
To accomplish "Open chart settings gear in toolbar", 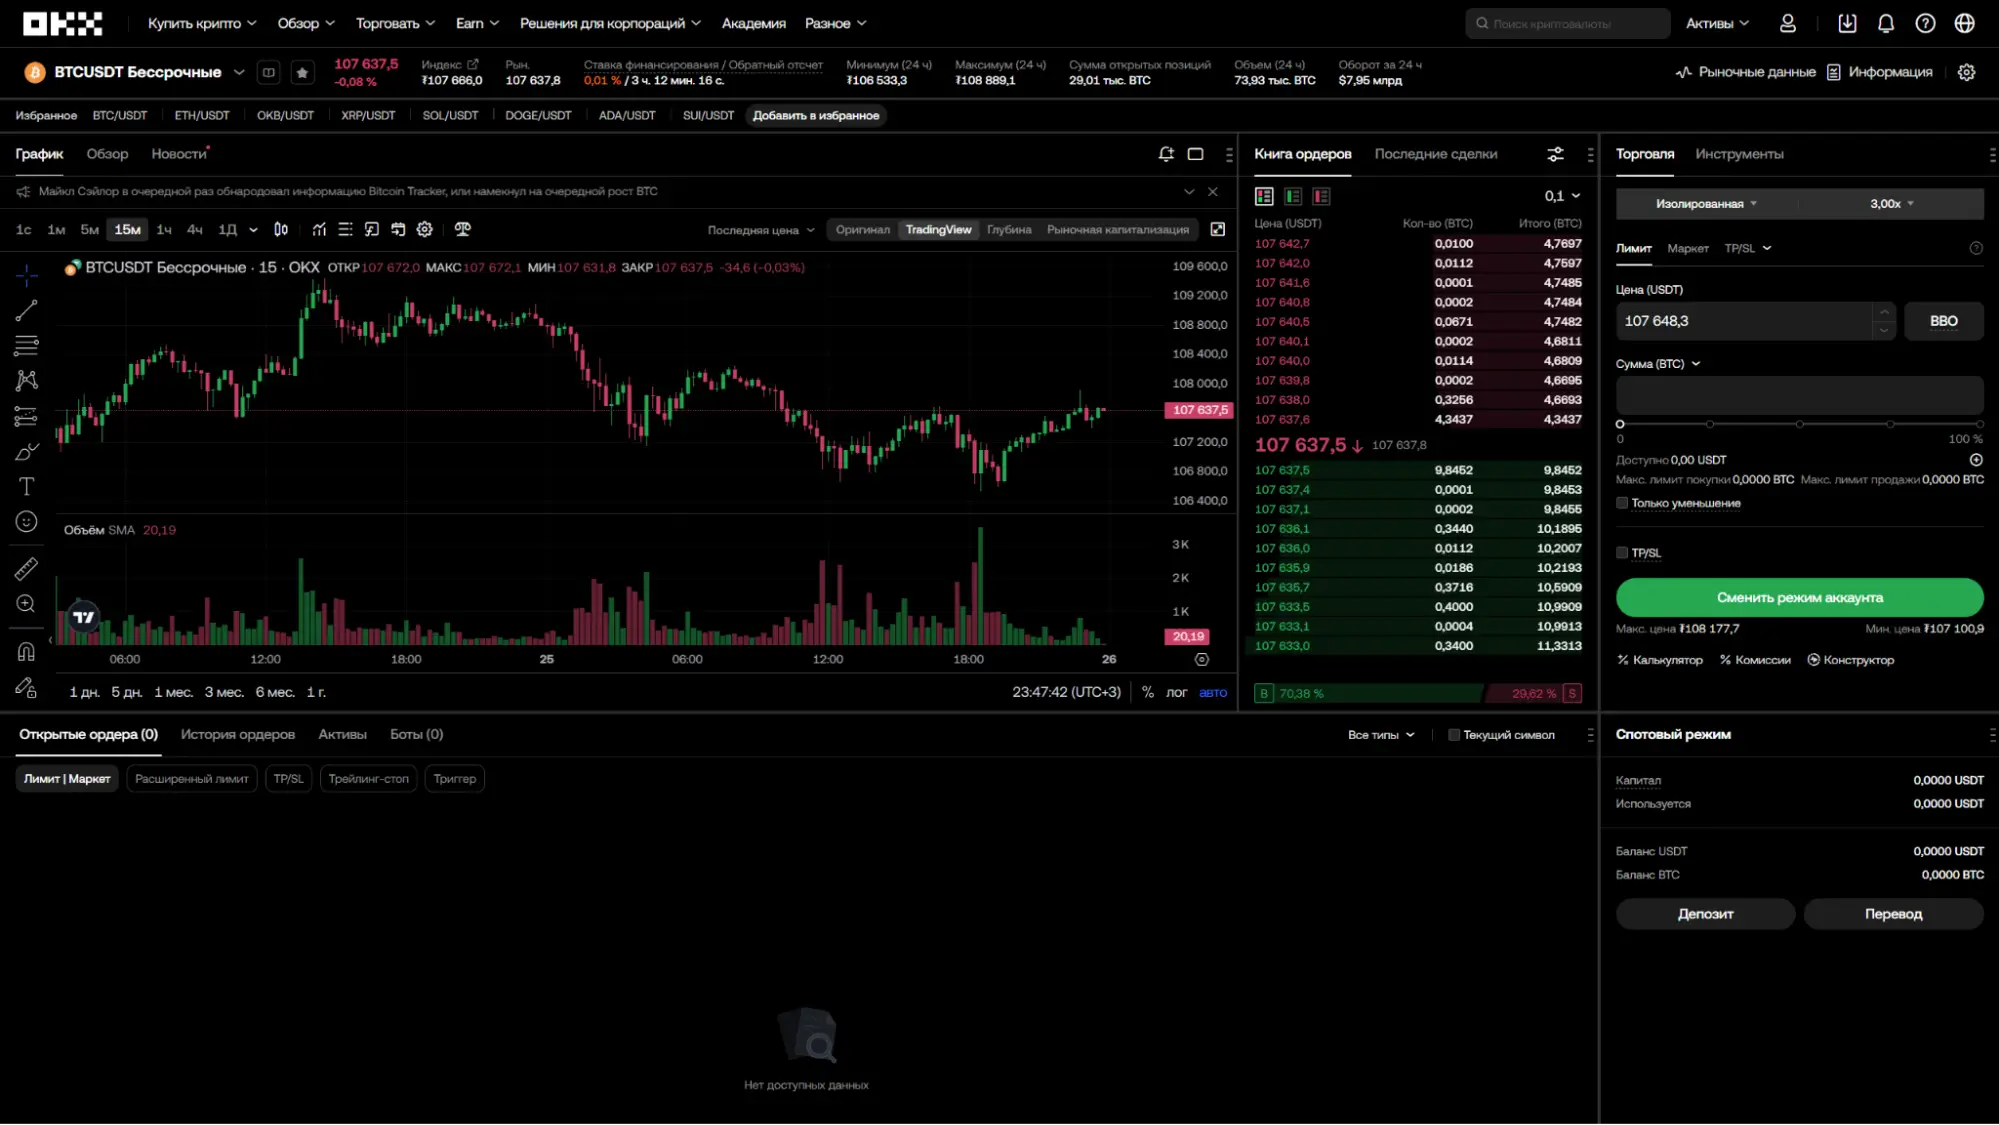I will (x=425, y=229).
